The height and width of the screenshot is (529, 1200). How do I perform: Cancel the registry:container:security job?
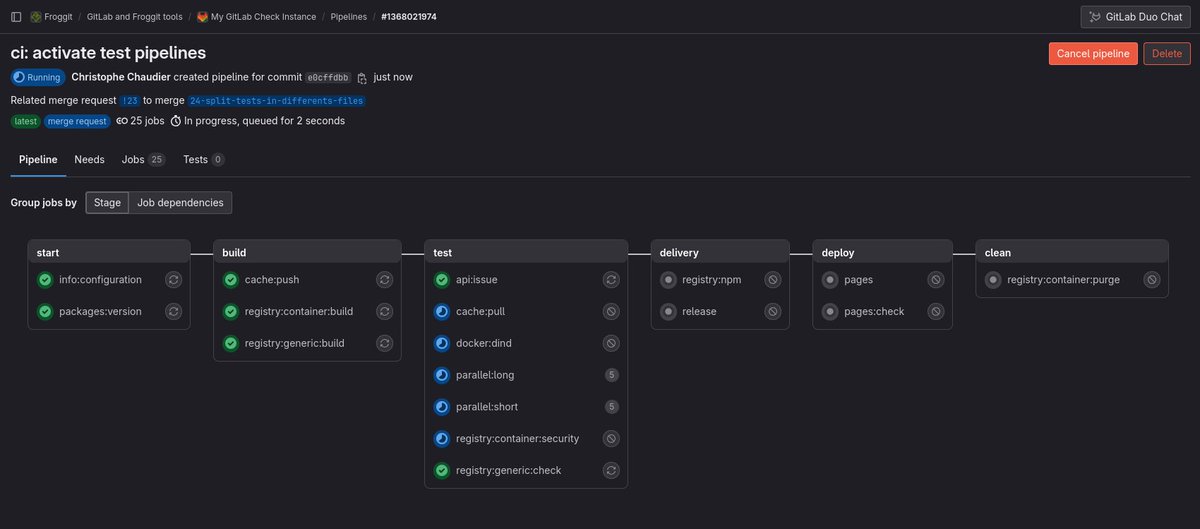[611, 438]
